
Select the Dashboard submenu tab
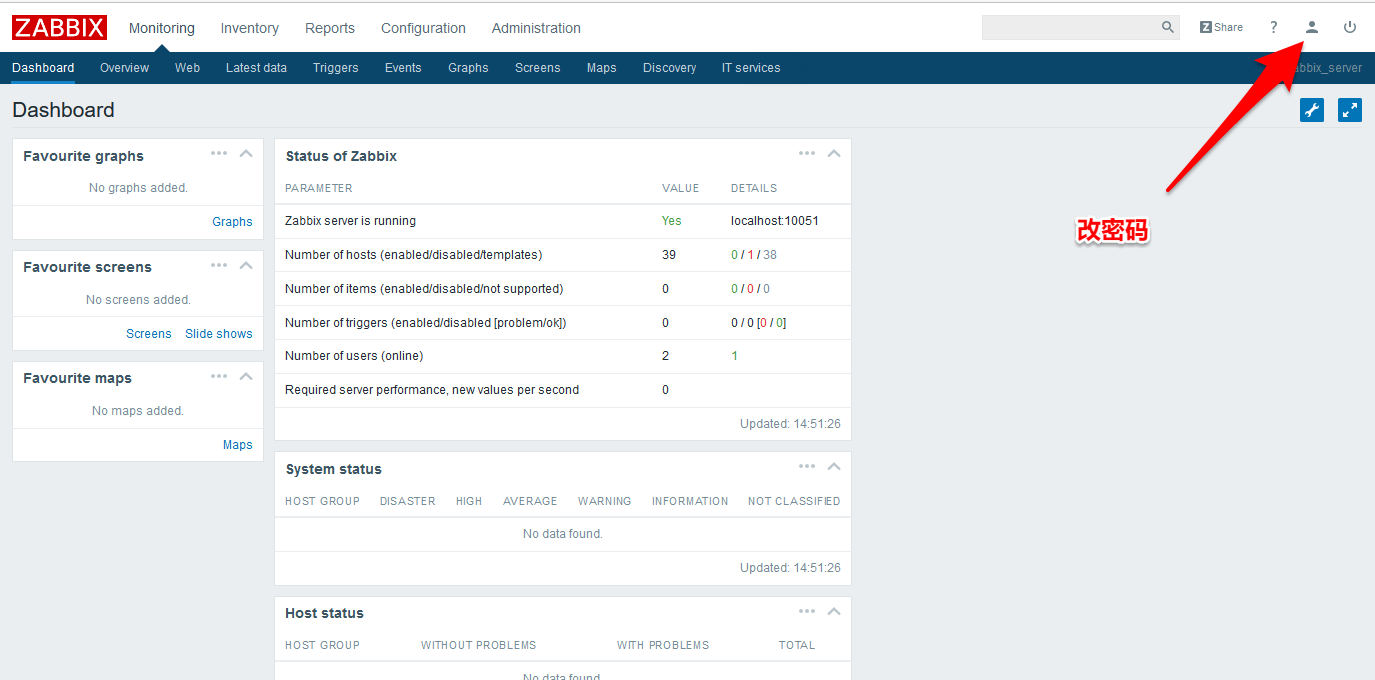coord(43,68)
